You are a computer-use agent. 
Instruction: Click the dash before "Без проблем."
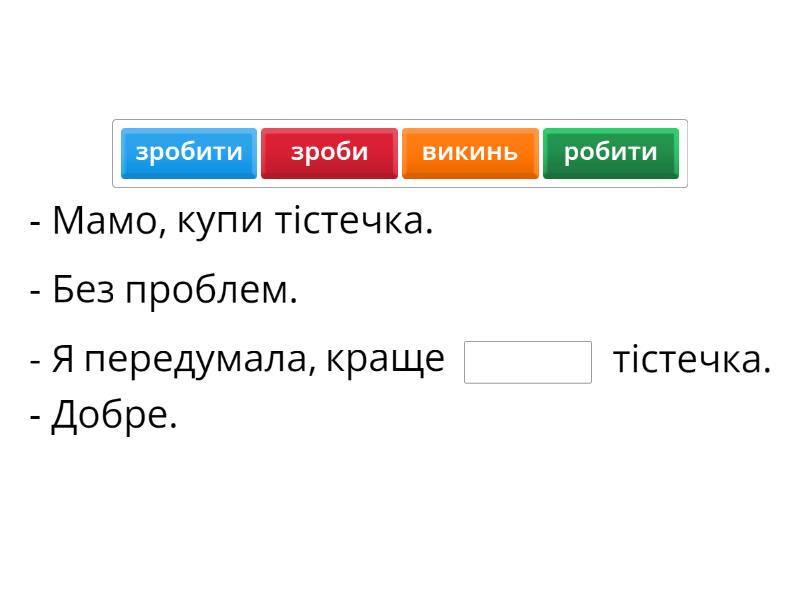35,293
